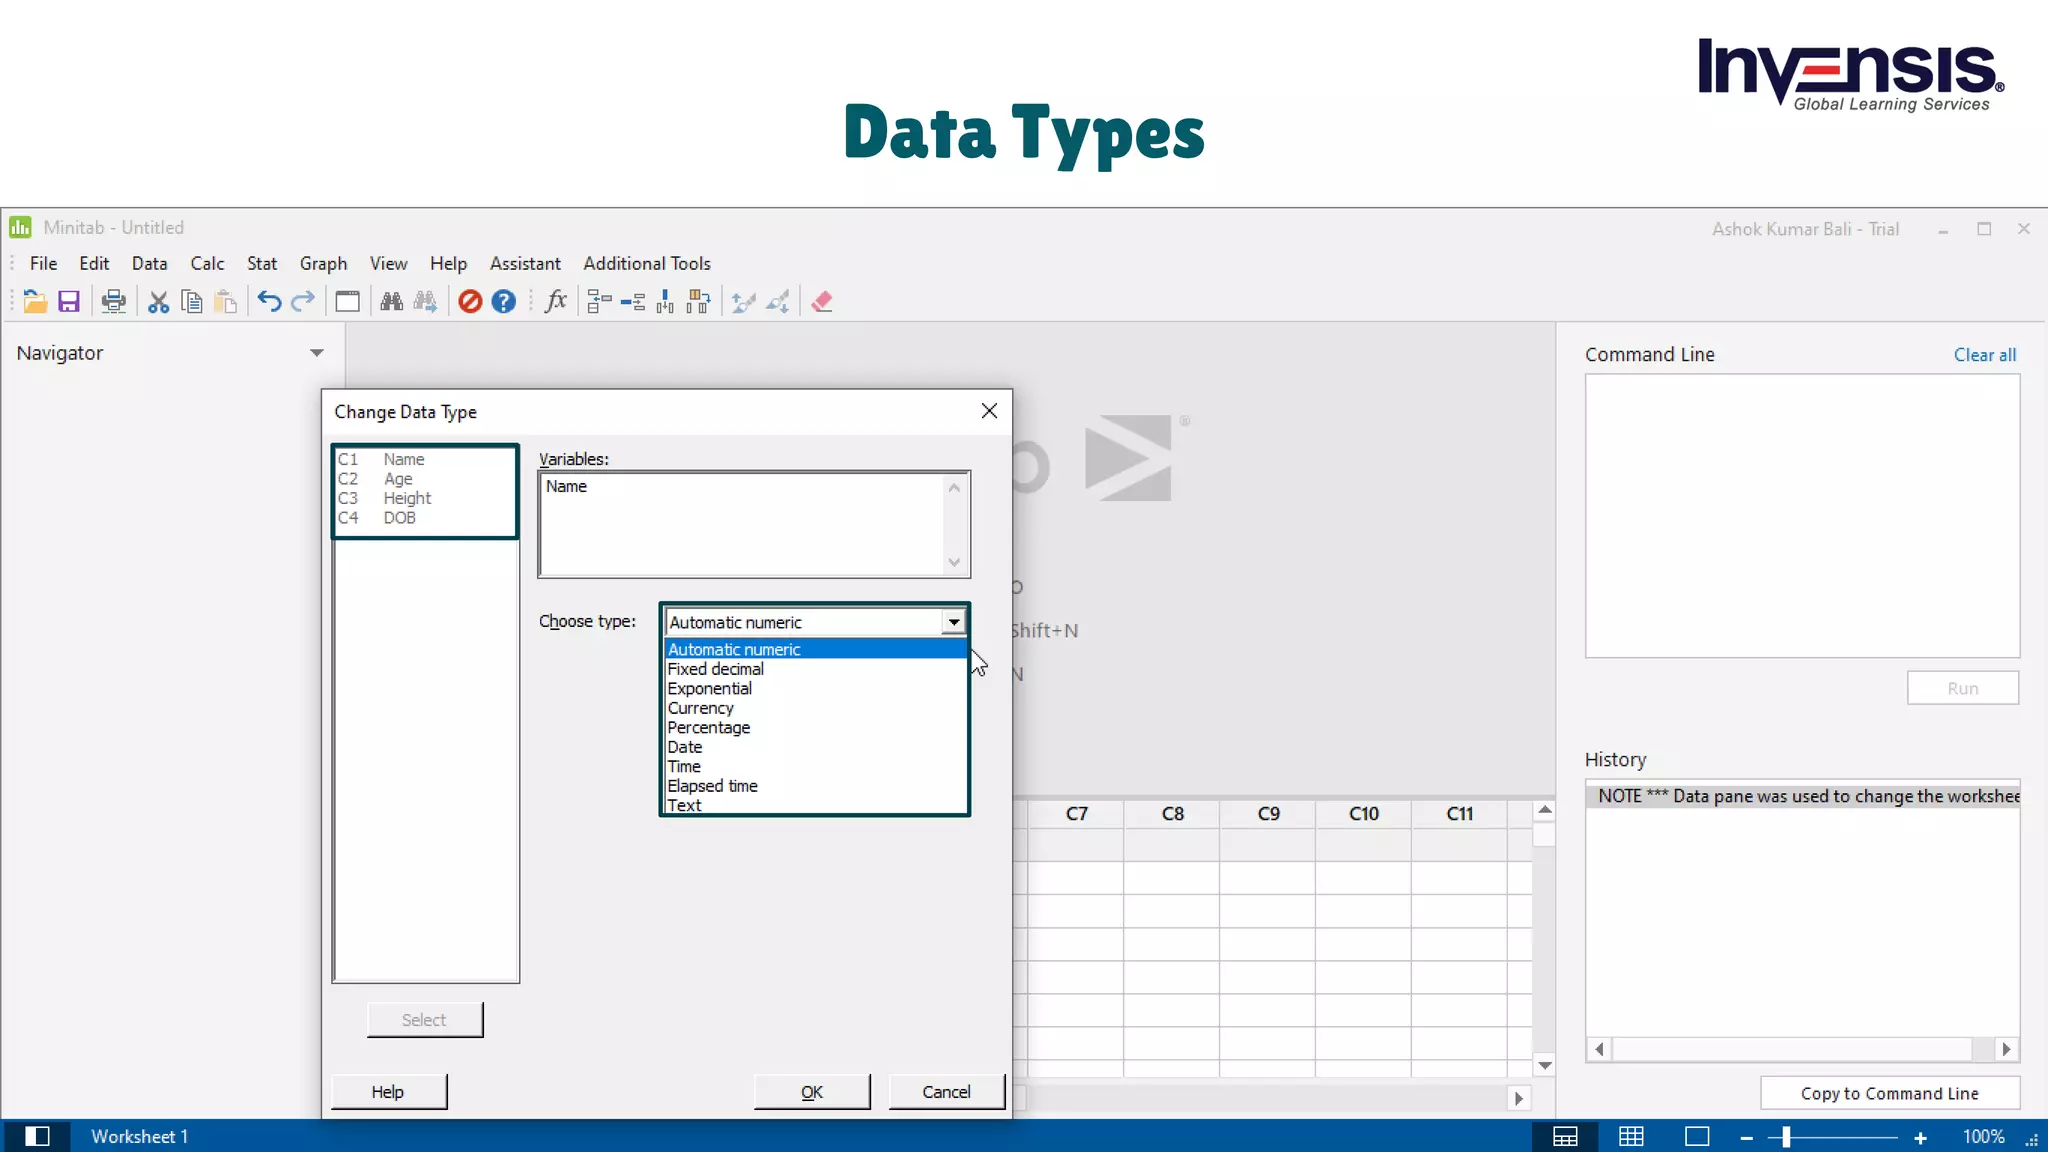Click the red Cancel command icon
This screenshot has height=1152, width=2048.
(x=470, y=302)
